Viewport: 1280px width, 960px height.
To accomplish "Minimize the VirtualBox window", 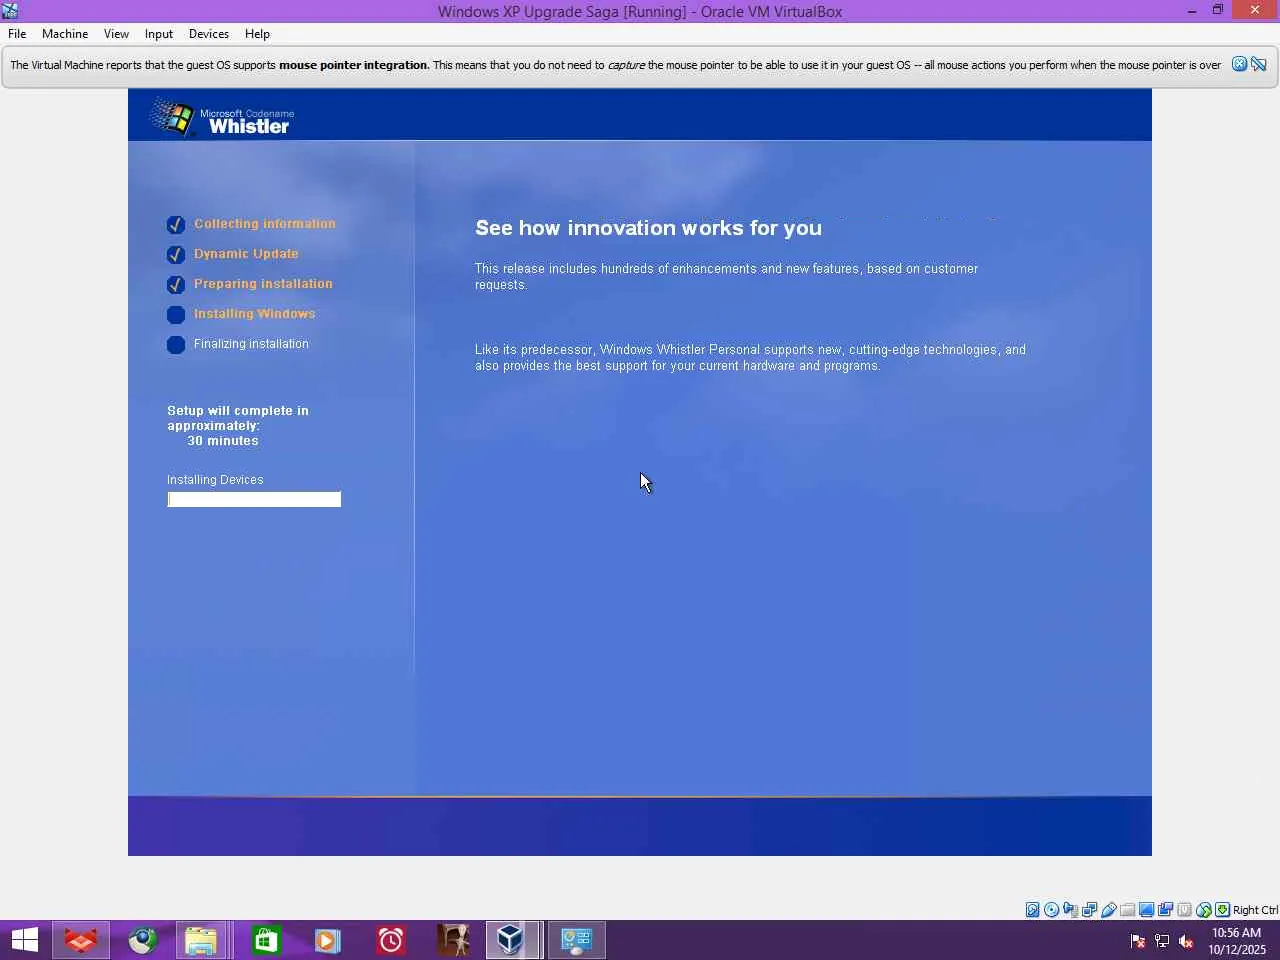I will [1192, 11].
